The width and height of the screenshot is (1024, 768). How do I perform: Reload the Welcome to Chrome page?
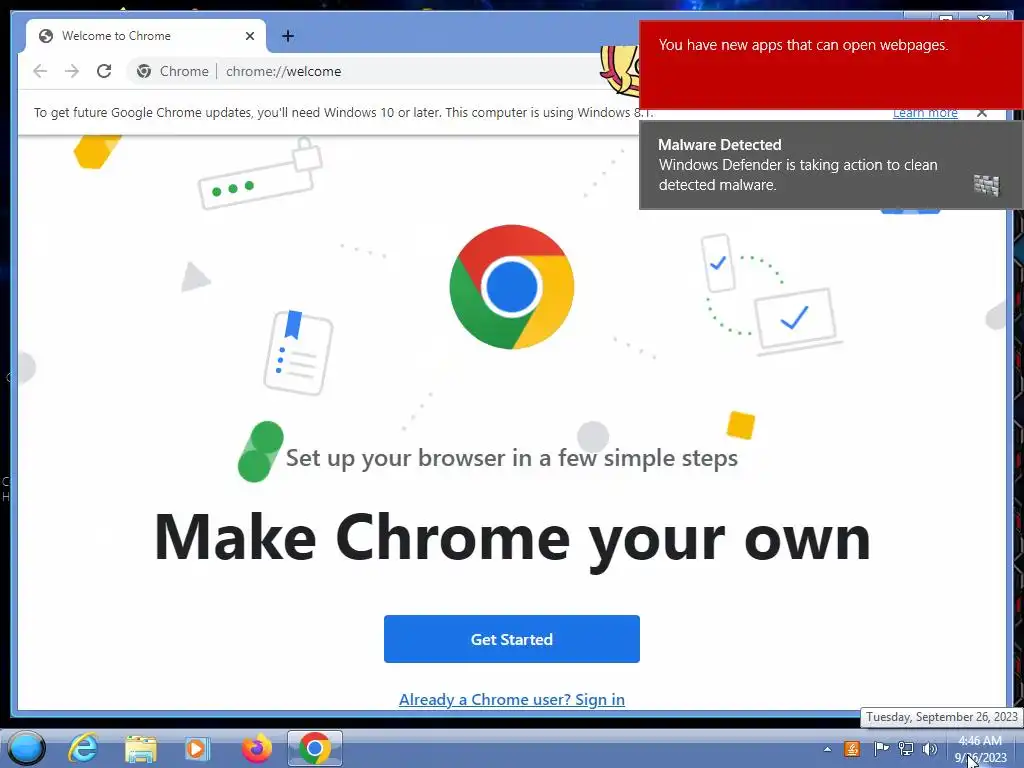pyautogui.click(x=104, y=71)
